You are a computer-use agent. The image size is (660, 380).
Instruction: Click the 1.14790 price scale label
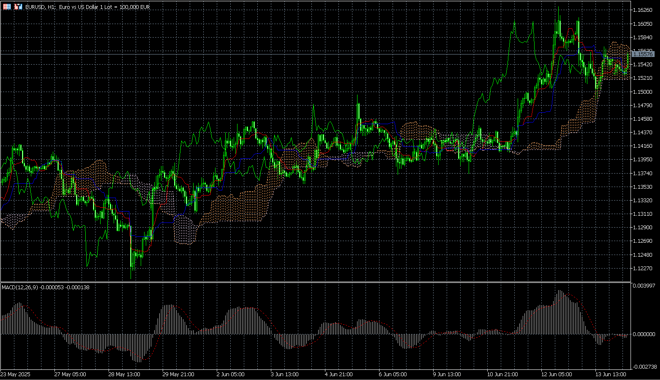[642, 105]
